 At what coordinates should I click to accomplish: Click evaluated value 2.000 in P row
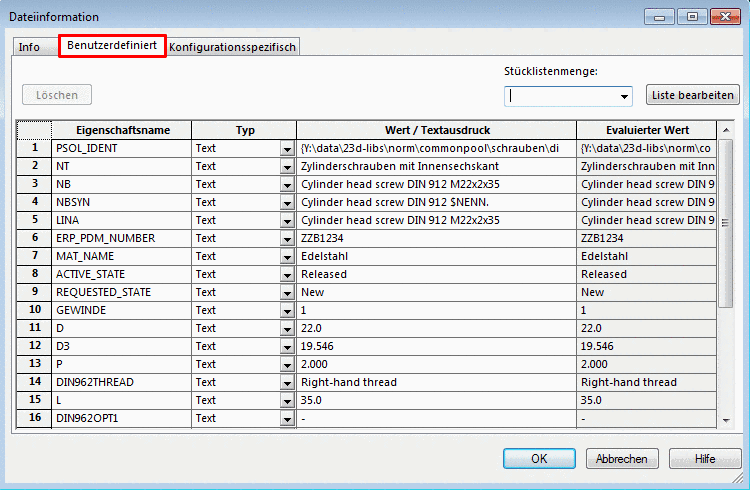(647, 364)
